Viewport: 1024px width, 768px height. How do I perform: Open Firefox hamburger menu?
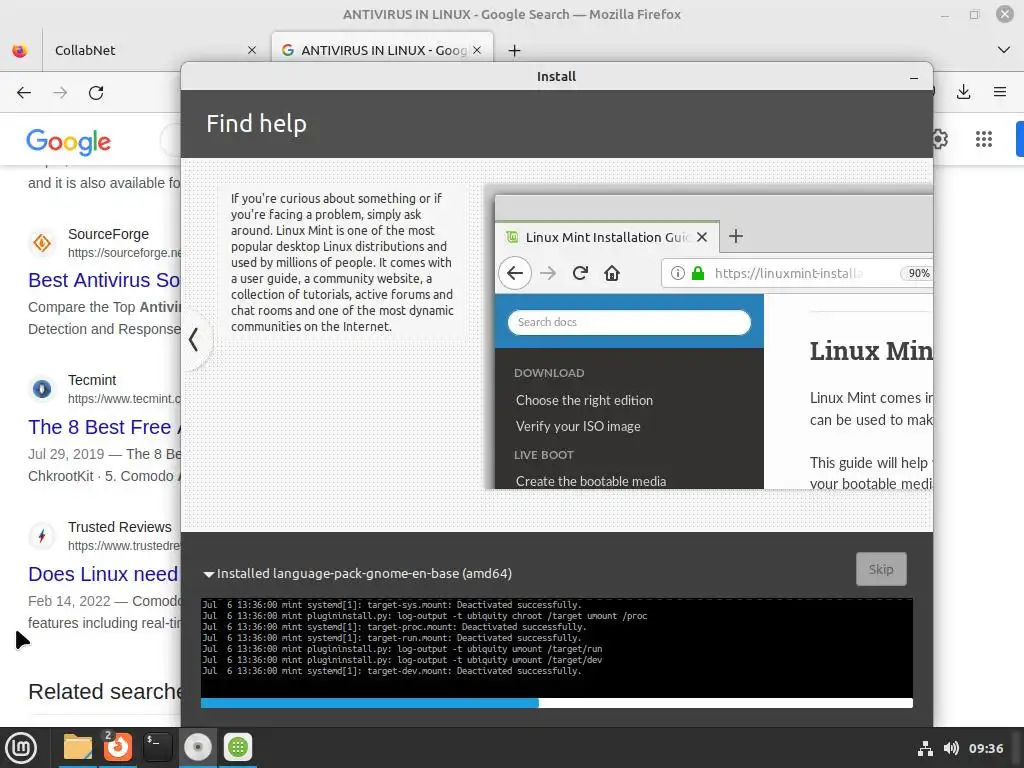(x=1000, y=92)
